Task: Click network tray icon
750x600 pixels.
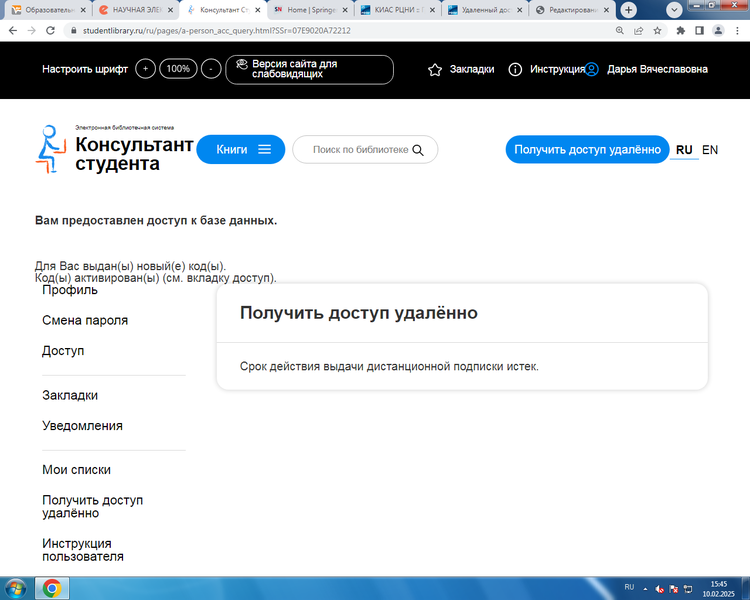Action: 688,589
